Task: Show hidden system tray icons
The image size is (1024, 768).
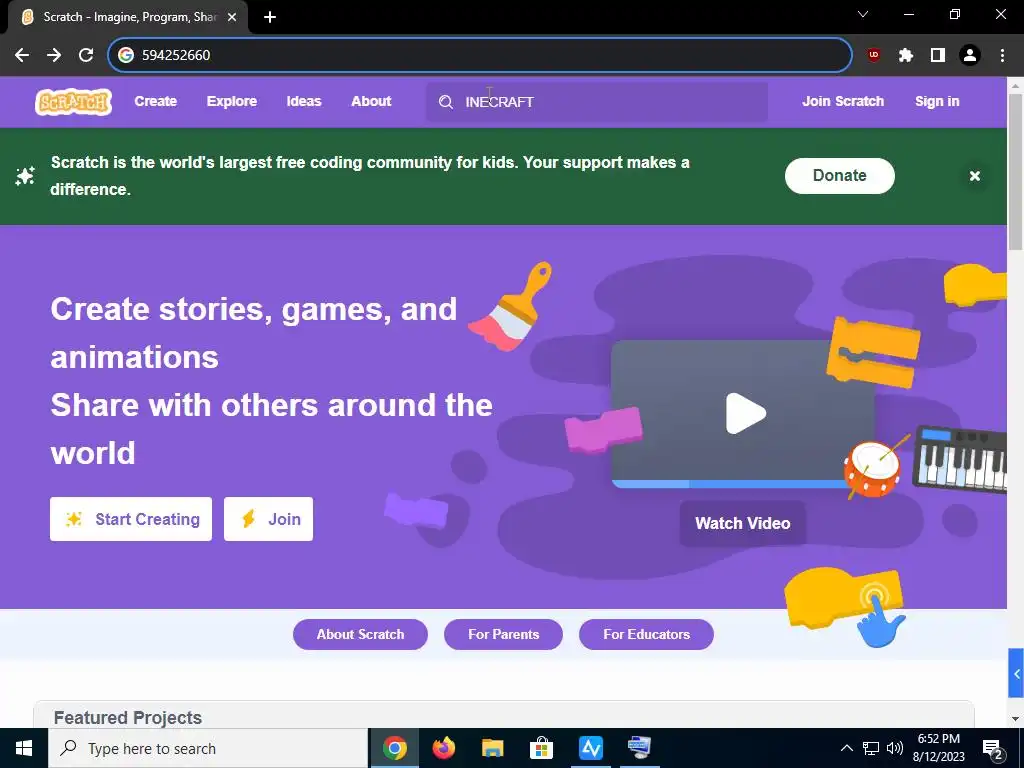Action: 846,748
